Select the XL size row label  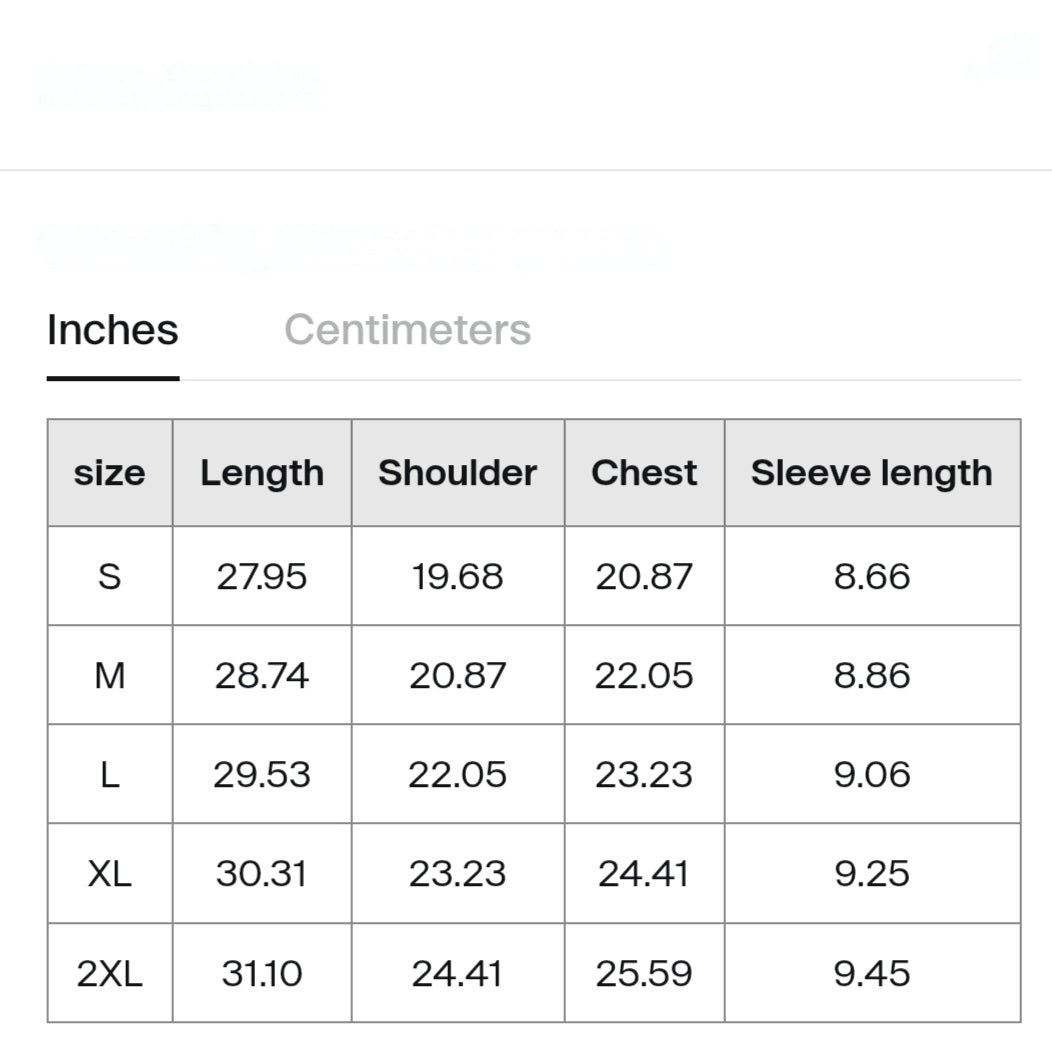click(110, 874)
